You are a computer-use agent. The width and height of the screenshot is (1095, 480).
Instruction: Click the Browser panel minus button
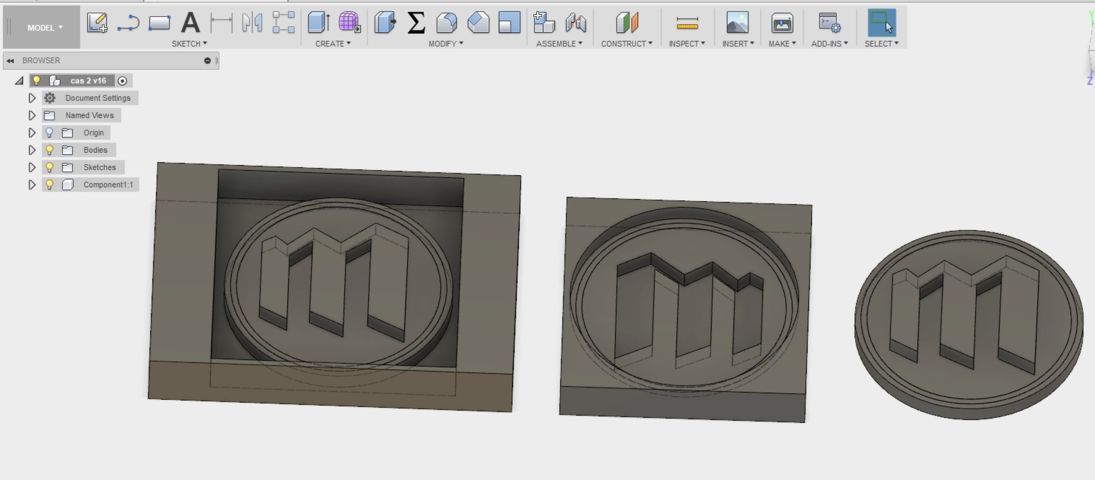tap(207, 61)
